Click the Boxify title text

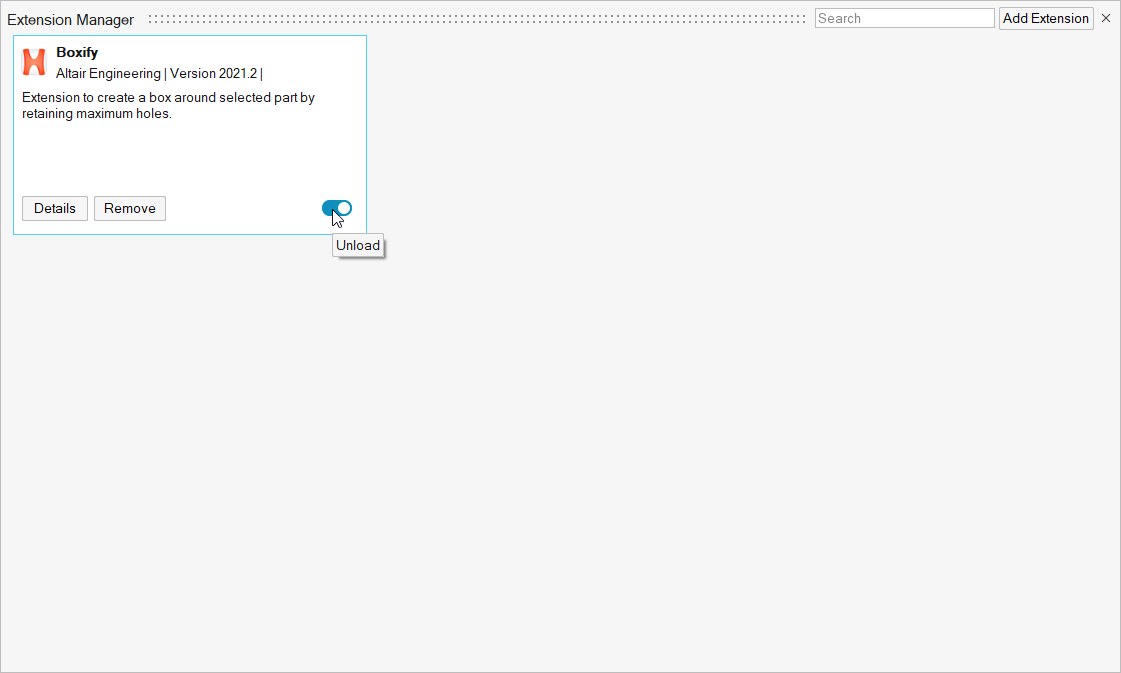click(x=77, y=52)
